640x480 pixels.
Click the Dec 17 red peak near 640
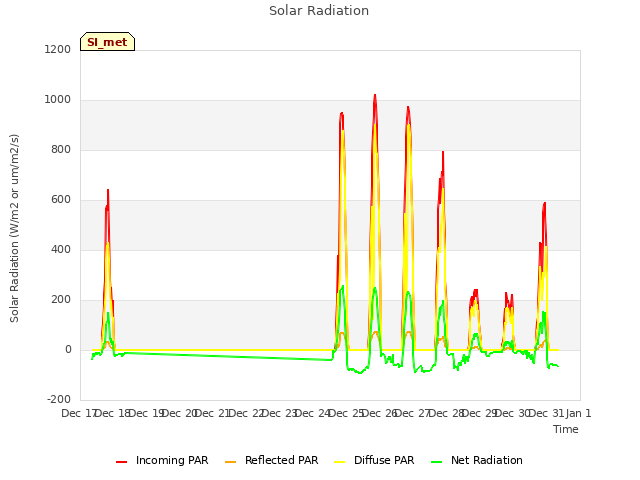point(108,190)
